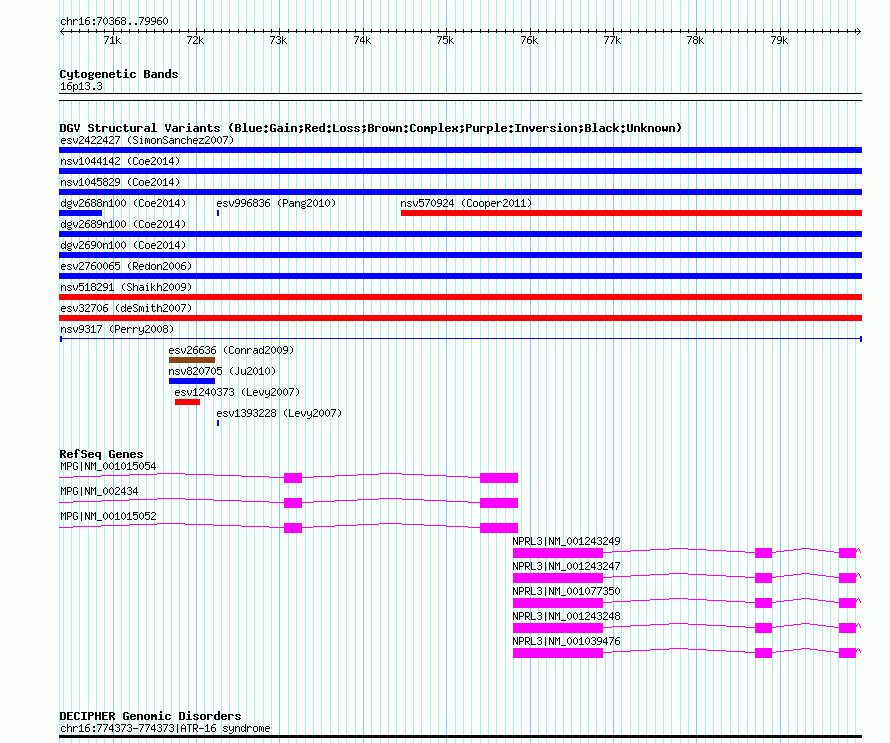Open transcript NPRL3|NM_001077350 label
This screenshot has width=890, height=743.
[566, 591]
